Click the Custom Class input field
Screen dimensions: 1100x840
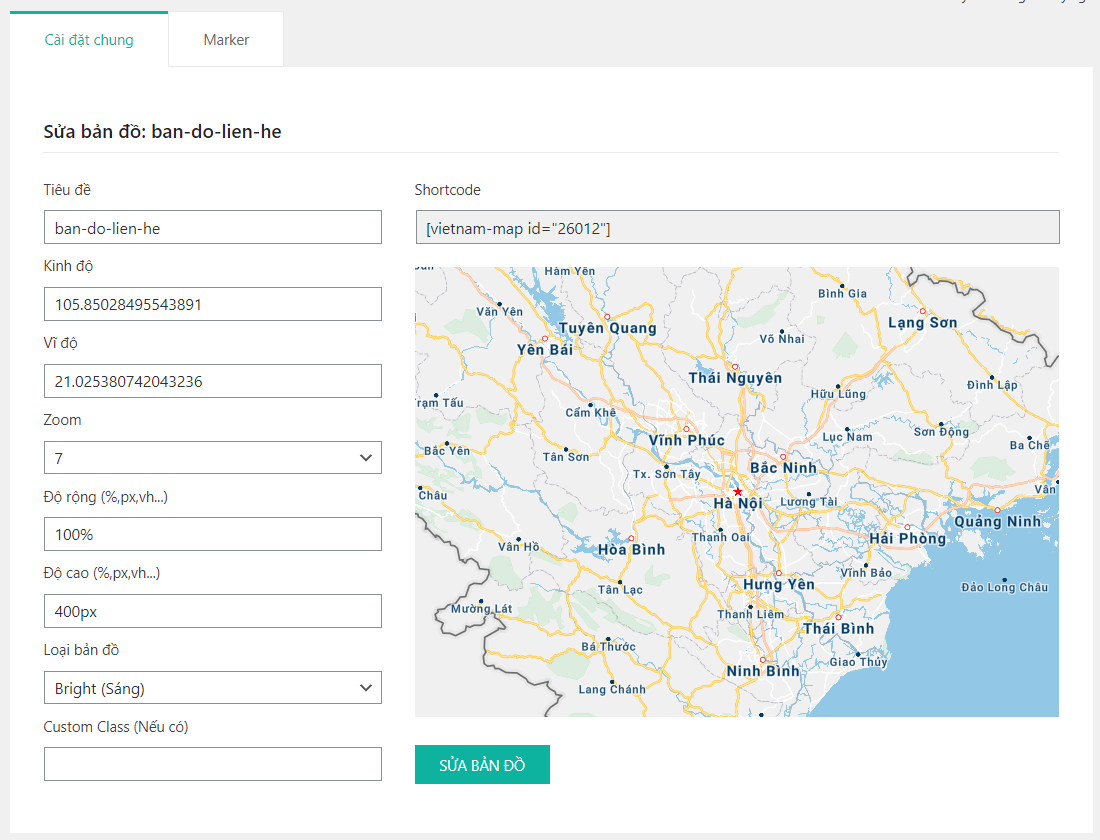(213, 764)
